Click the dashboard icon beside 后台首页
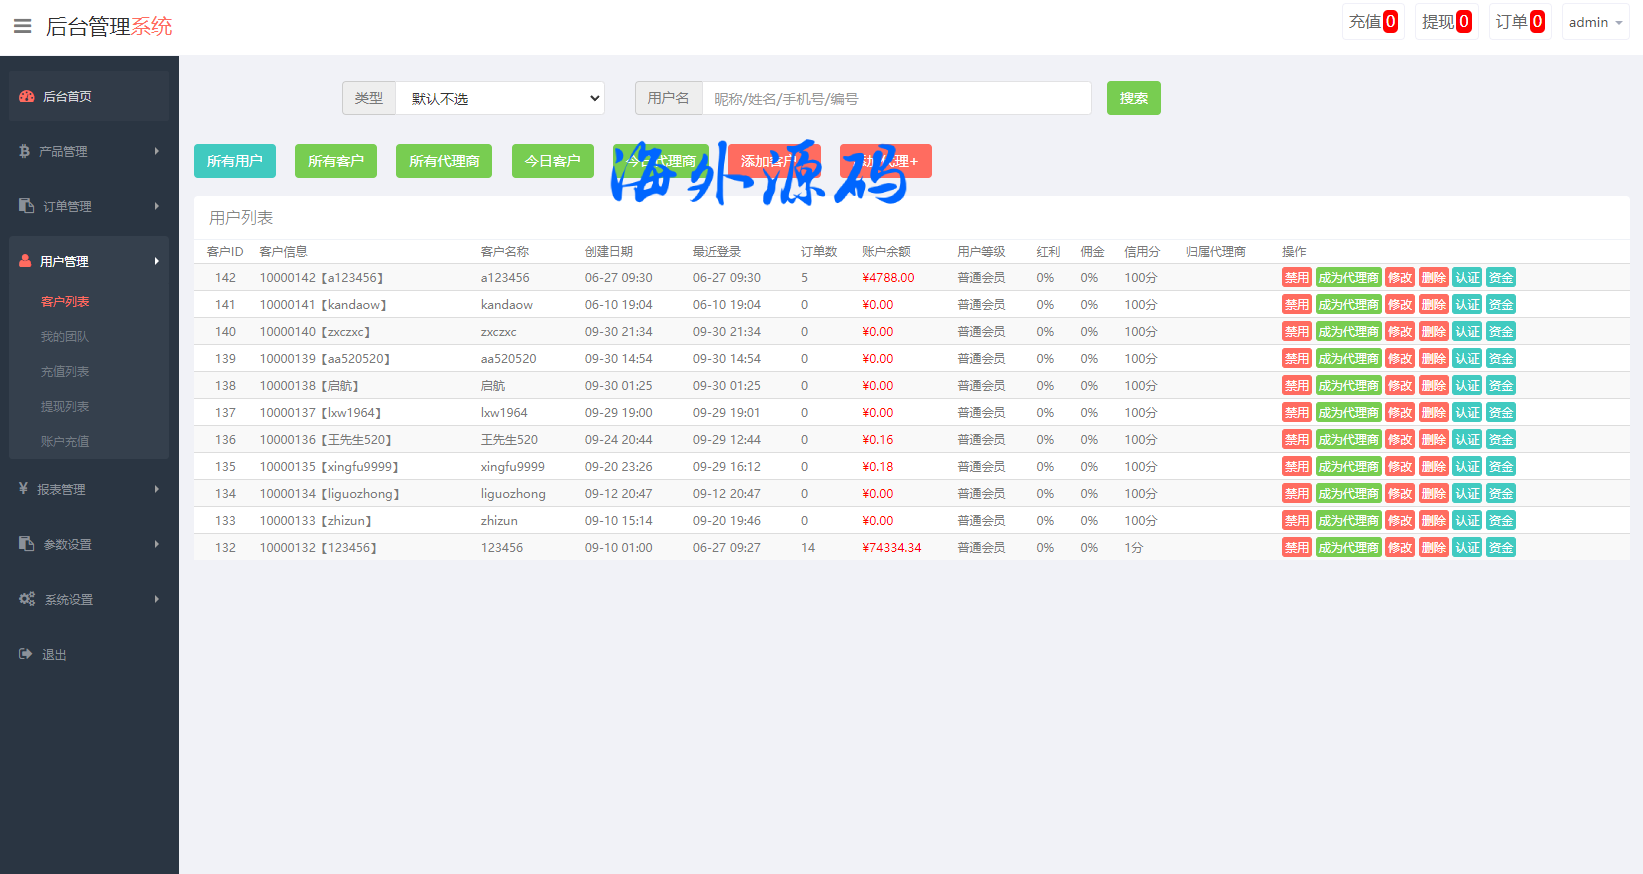 point(27,97)
